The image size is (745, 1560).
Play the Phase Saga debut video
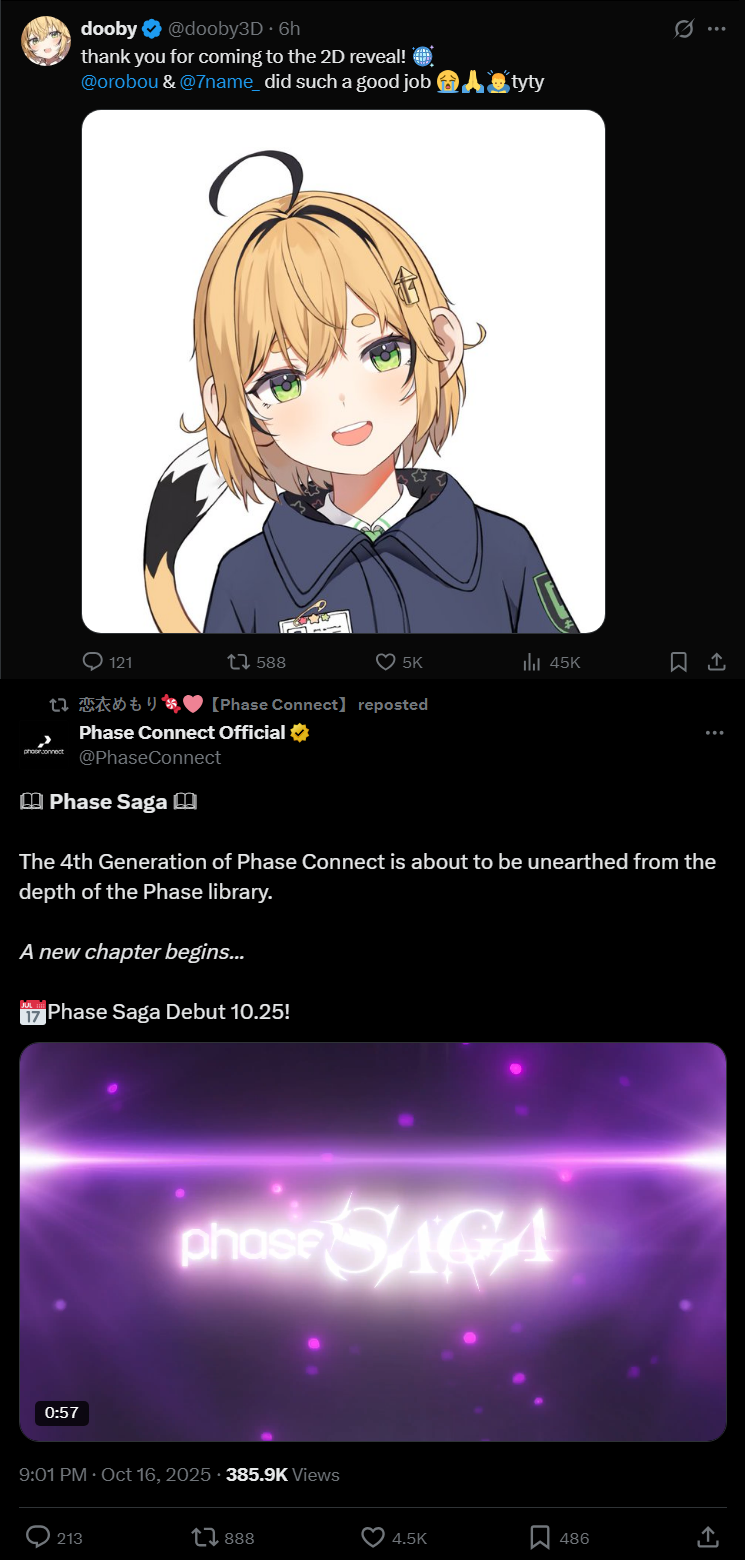(373, 1242)
